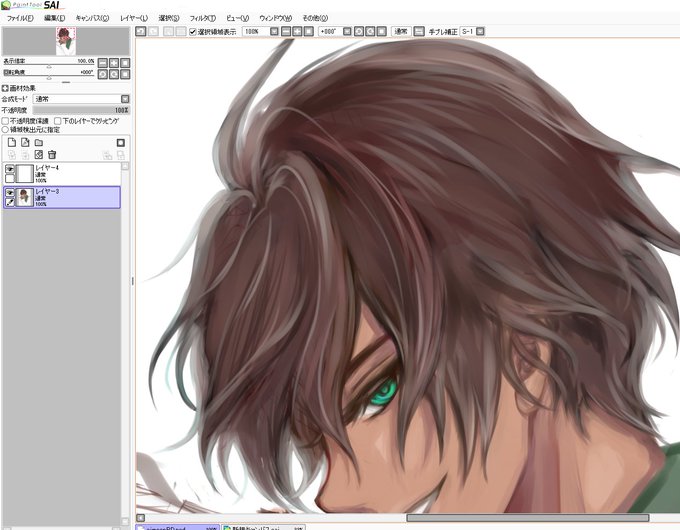
Task: Add a layer mask
Action: point(121,143)
